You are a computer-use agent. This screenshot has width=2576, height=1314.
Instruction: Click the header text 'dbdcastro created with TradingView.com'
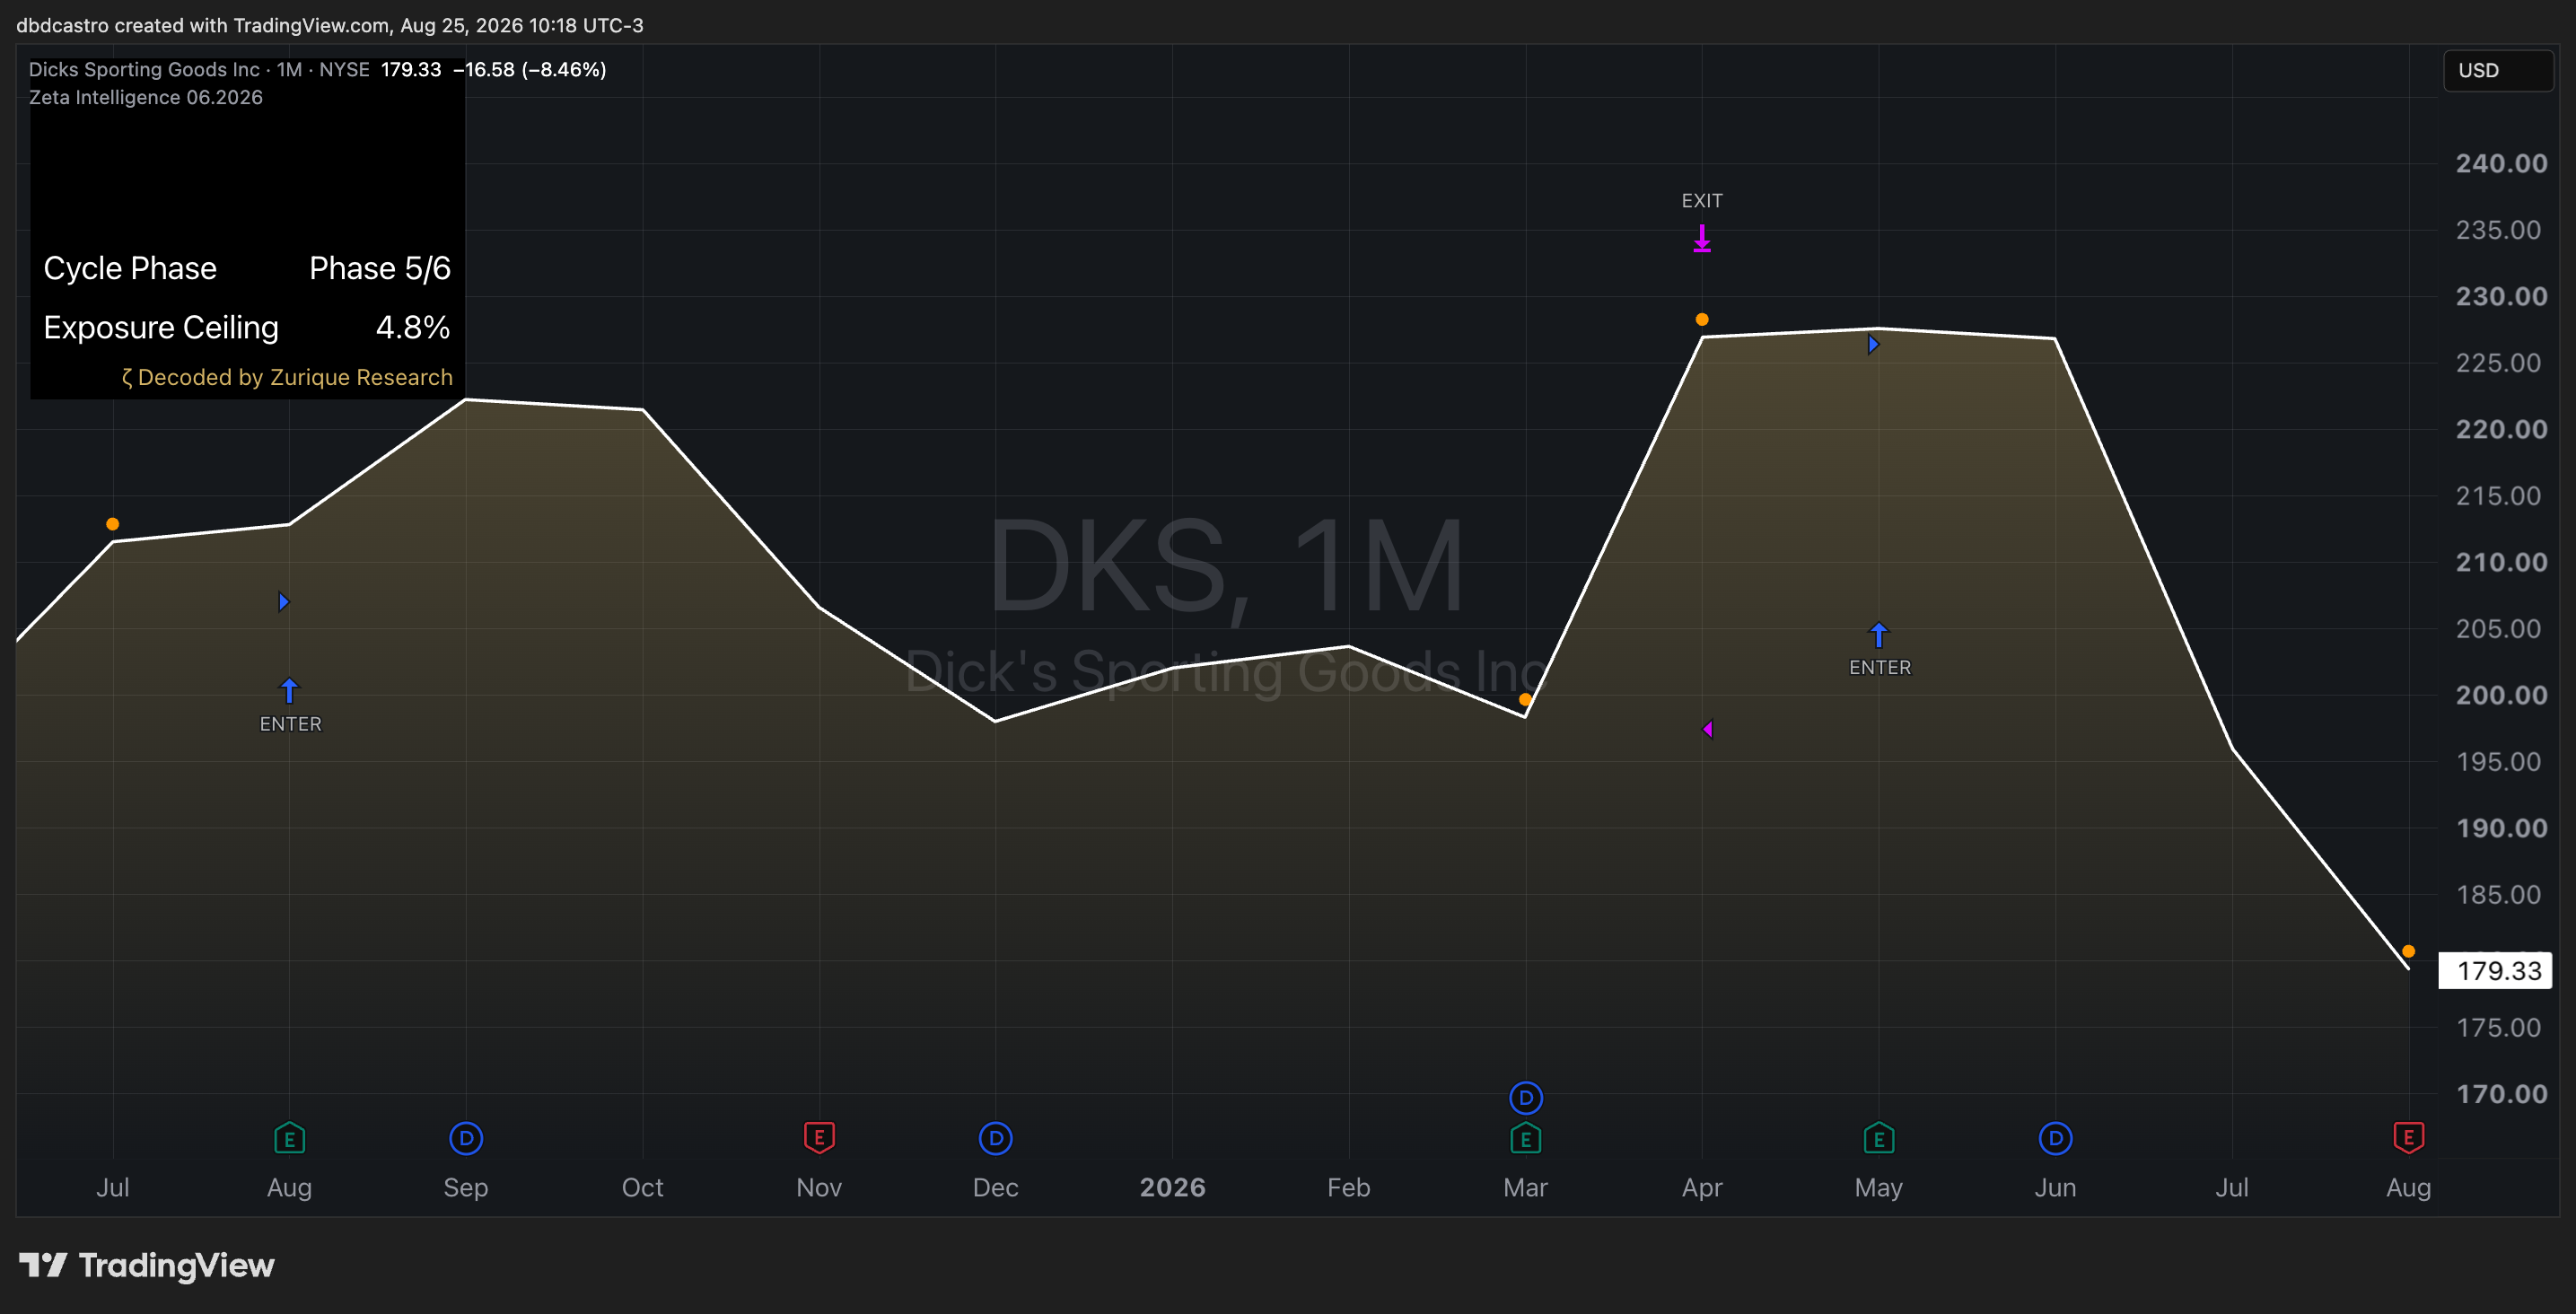(203, 25)
